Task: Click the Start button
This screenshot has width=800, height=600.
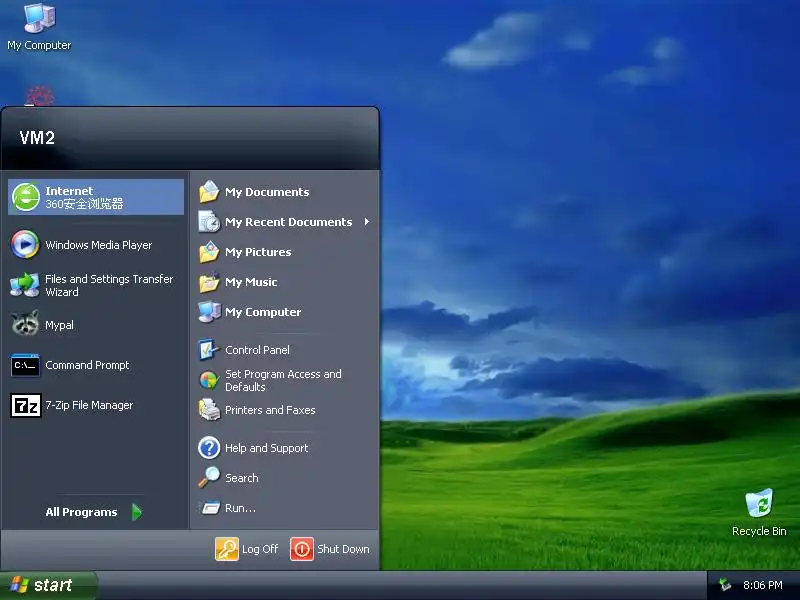Action: click(48, 585)
